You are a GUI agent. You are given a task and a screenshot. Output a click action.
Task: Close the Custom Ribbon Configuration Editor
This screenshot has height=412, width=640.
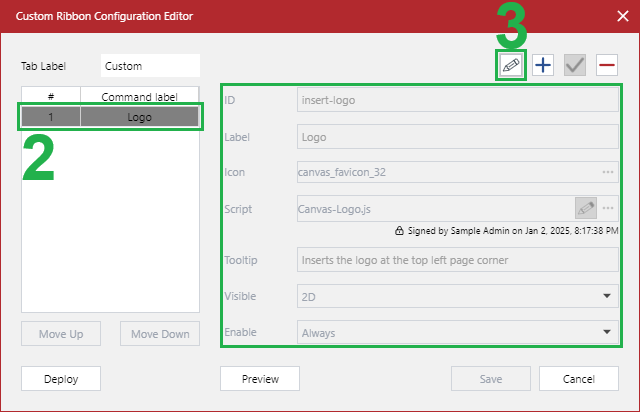click(620, 16)
